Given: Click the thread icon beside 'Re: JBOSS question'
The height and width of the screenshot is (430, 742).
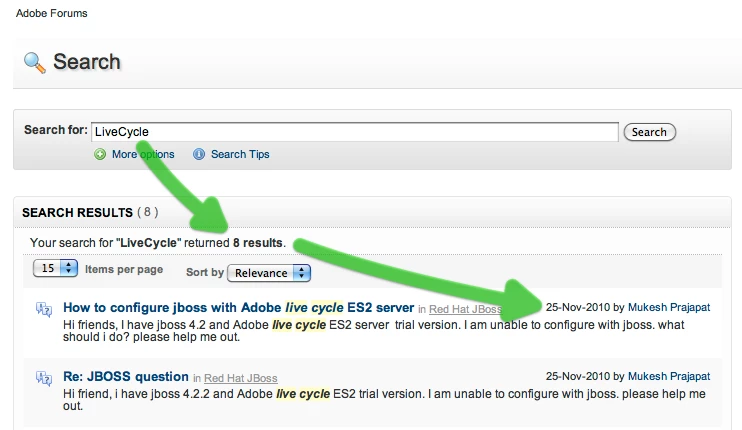Looking at the screenshot, I should click(x=44, y=378).
